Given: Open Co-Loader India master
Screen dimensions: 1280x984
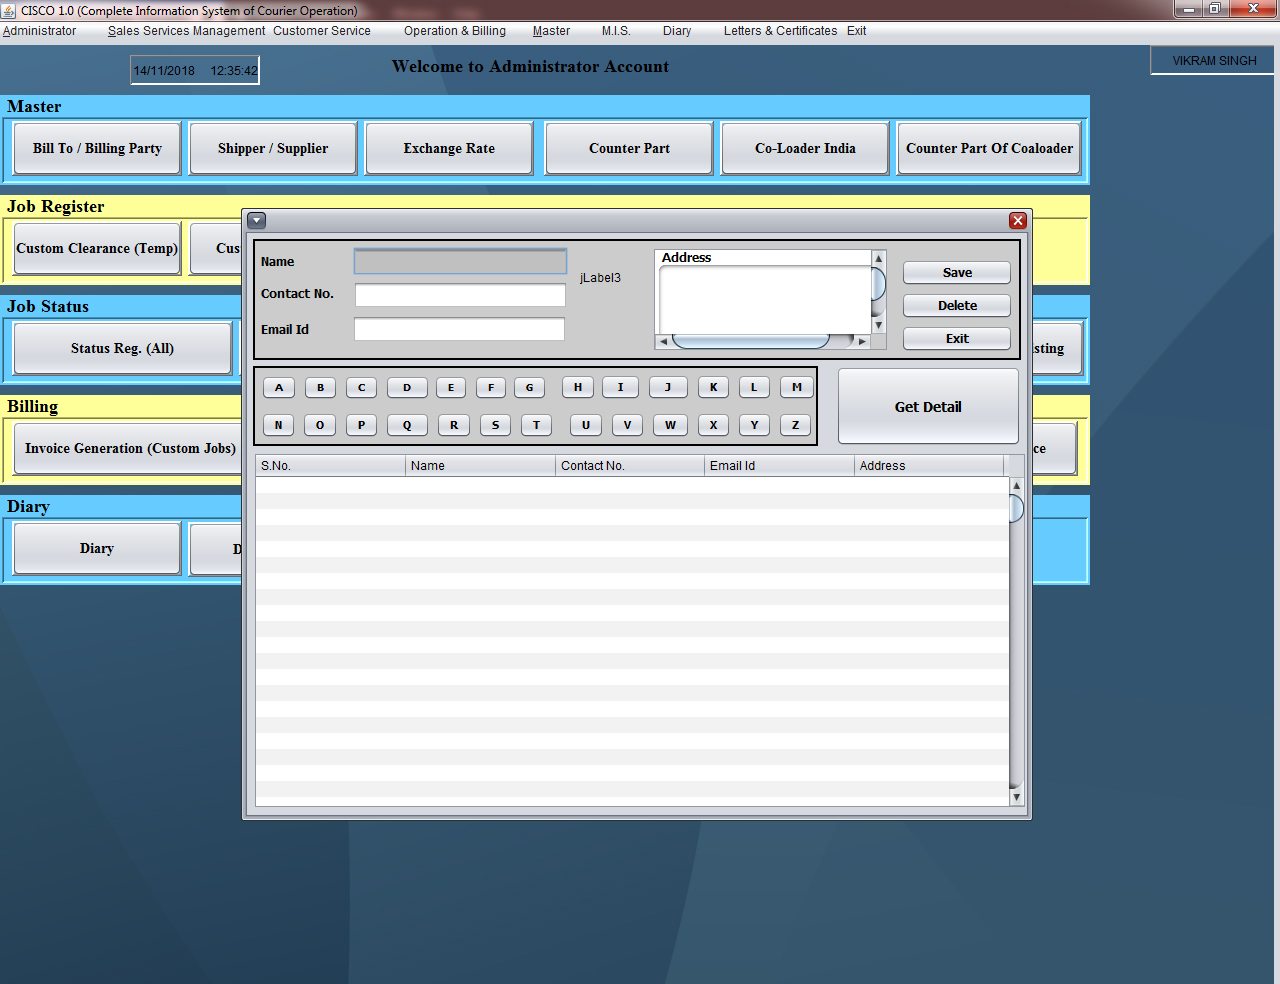Looking at the screenshot, I should point(805,148).
